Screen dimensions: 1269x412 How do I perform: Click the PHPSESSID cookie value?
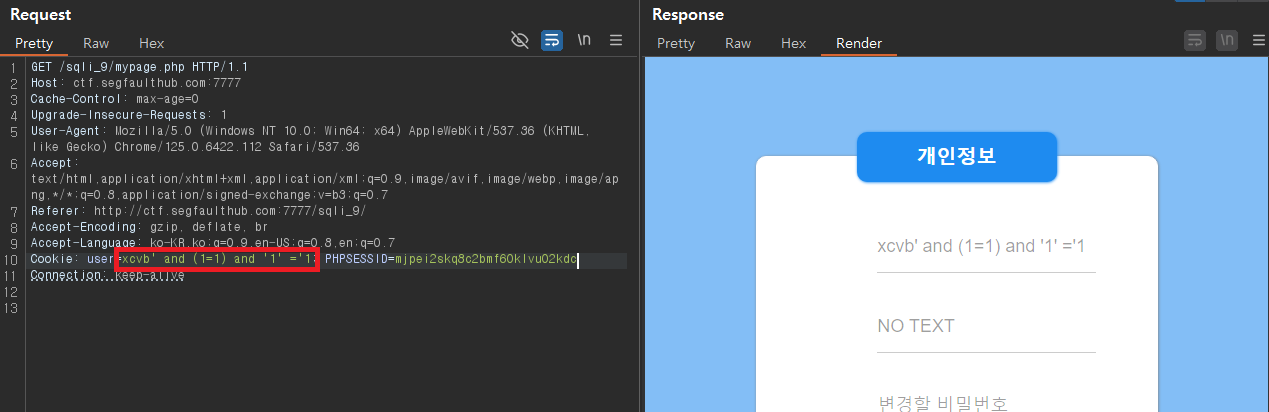pyautogui.click(x=485, y=260)
